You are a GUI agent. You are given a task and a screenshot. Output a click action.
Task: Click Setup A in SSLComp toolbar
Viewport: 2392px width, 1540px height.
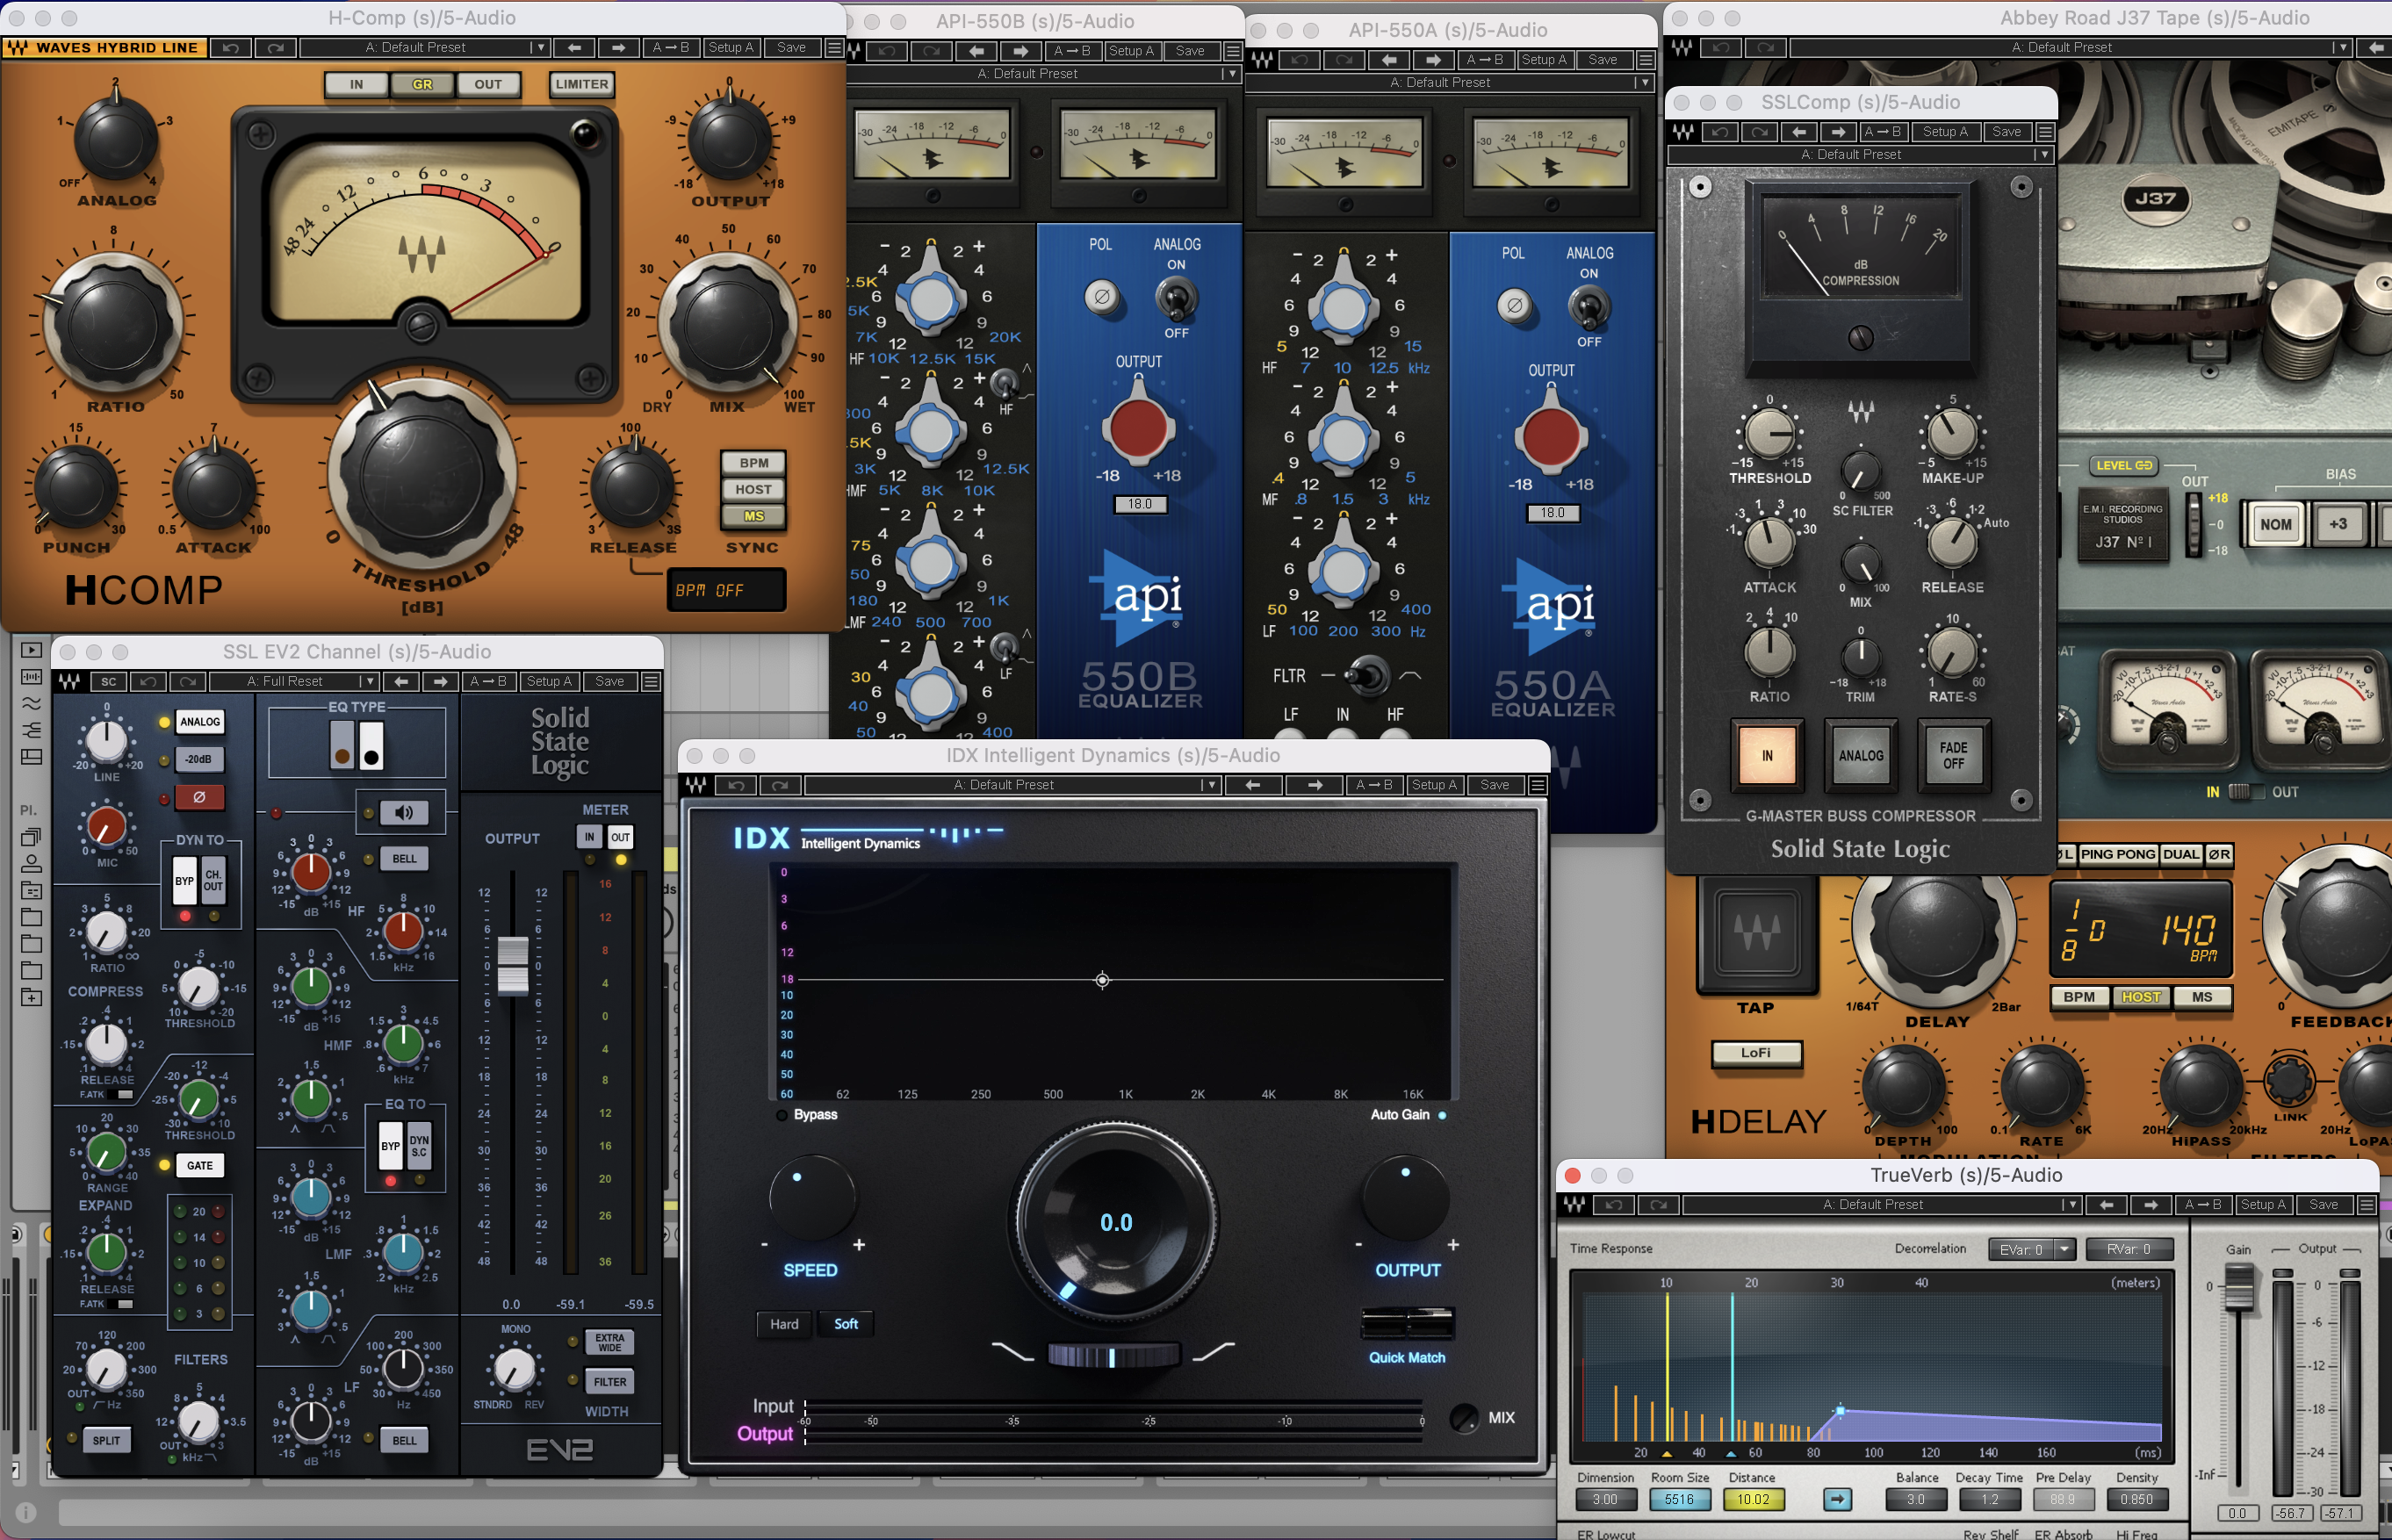(x=1945, y=132)
